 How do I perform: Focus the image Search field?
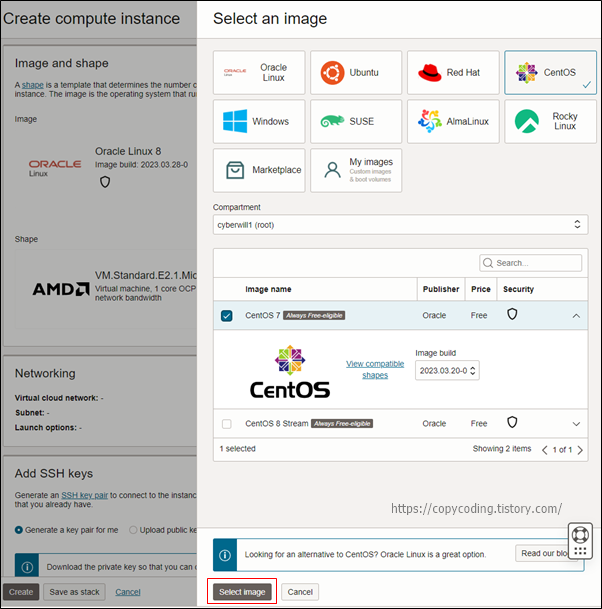click(x=531, y=263)
